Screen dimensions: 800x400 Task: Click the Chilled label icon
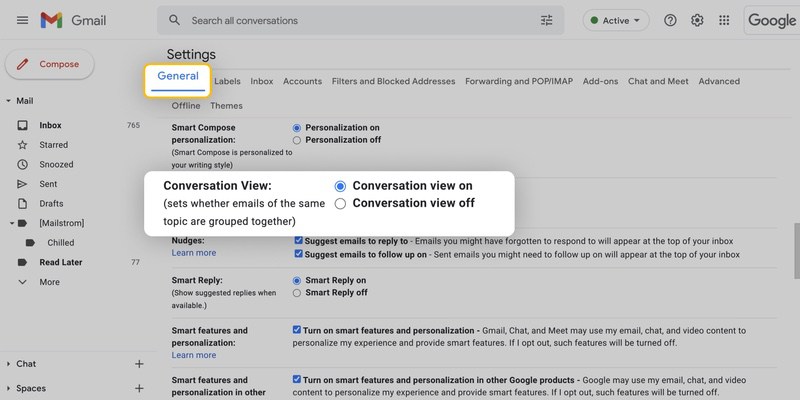pyautogui.click(x=31, y=243)
